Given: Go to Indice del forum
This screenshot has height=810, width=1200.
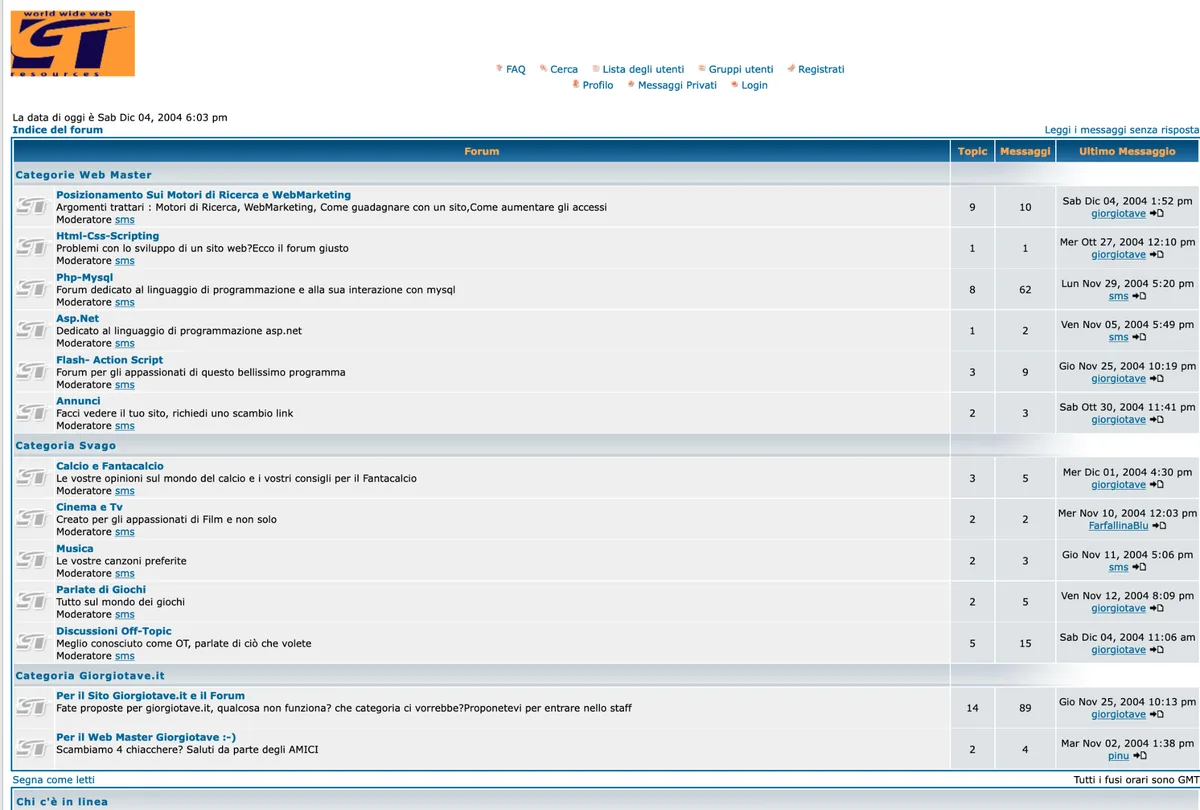Looking at the screenshot, I should click(x=58, y=130).
